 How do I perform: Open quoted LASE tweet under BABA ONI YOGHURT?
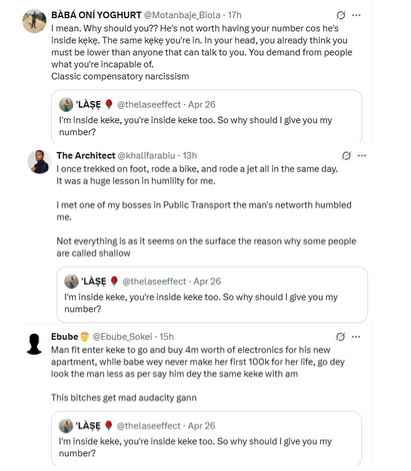point(206,117)
